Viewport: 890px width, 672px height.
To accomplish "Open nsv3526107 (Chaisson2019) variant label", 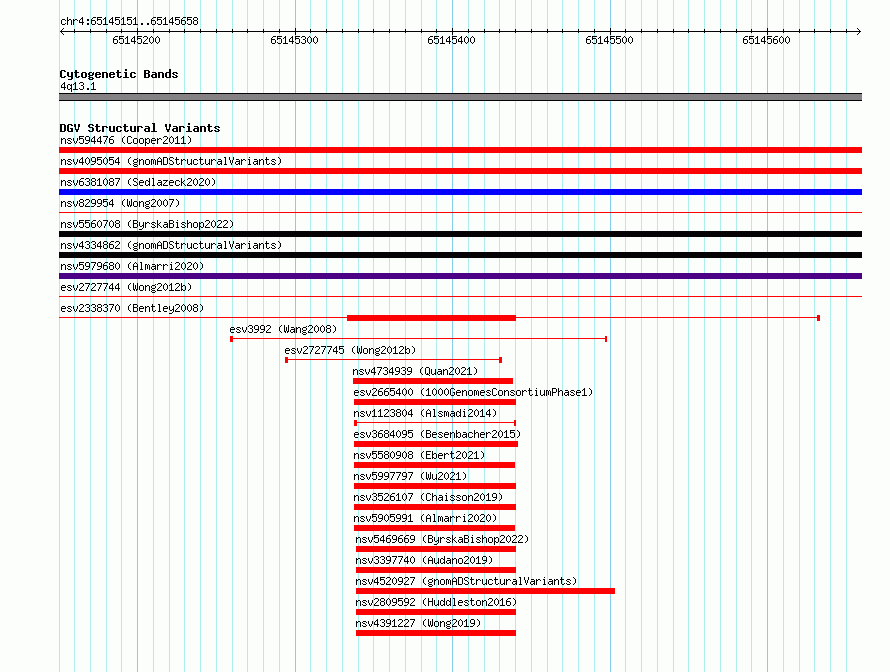I will click(x=428, y=497).
